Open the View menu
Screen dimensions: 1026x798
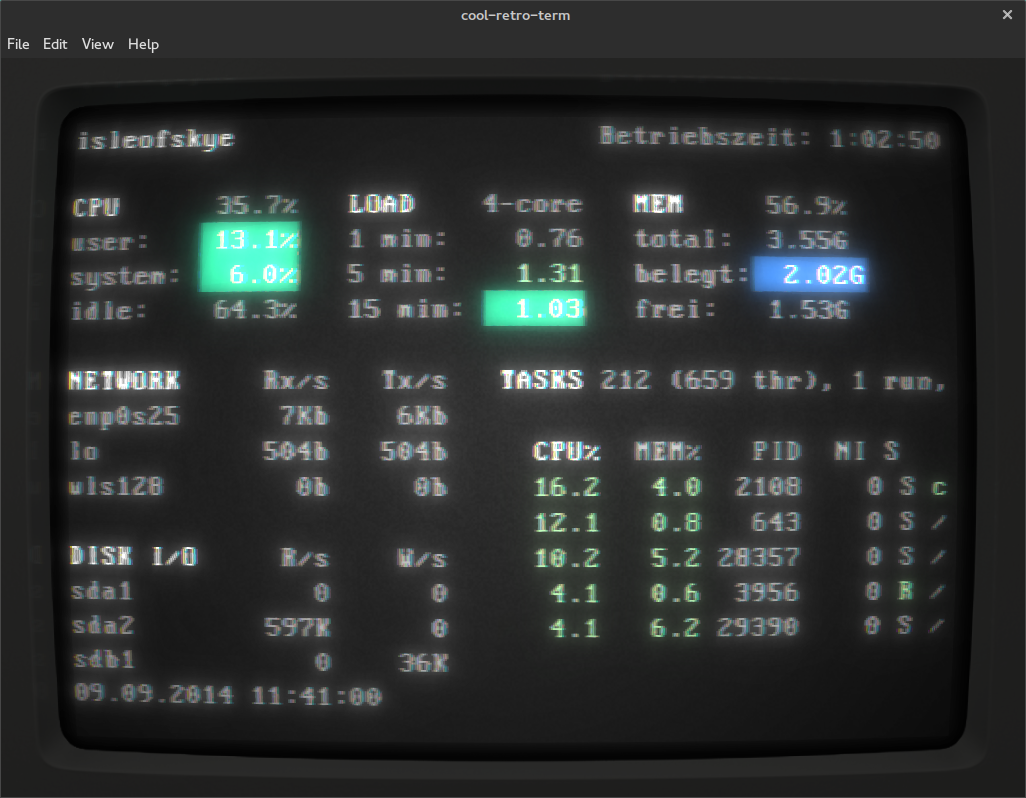pos(98,44)
